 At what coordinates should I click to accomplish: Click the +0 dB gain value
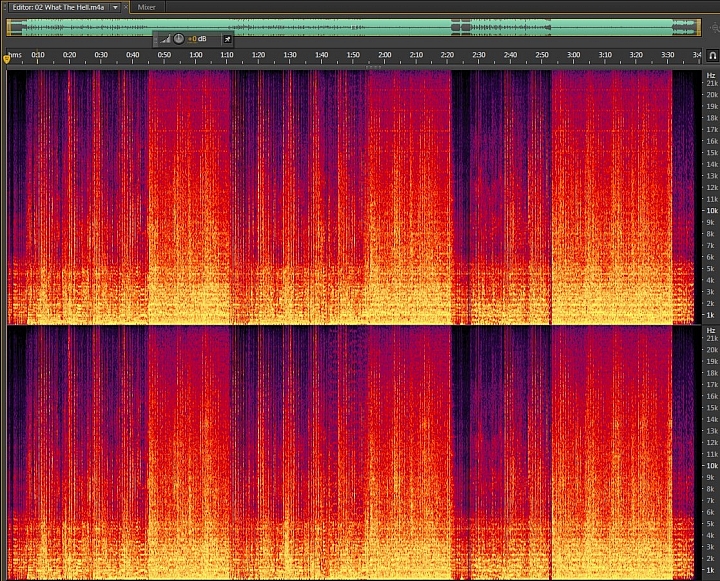[197, 39]
